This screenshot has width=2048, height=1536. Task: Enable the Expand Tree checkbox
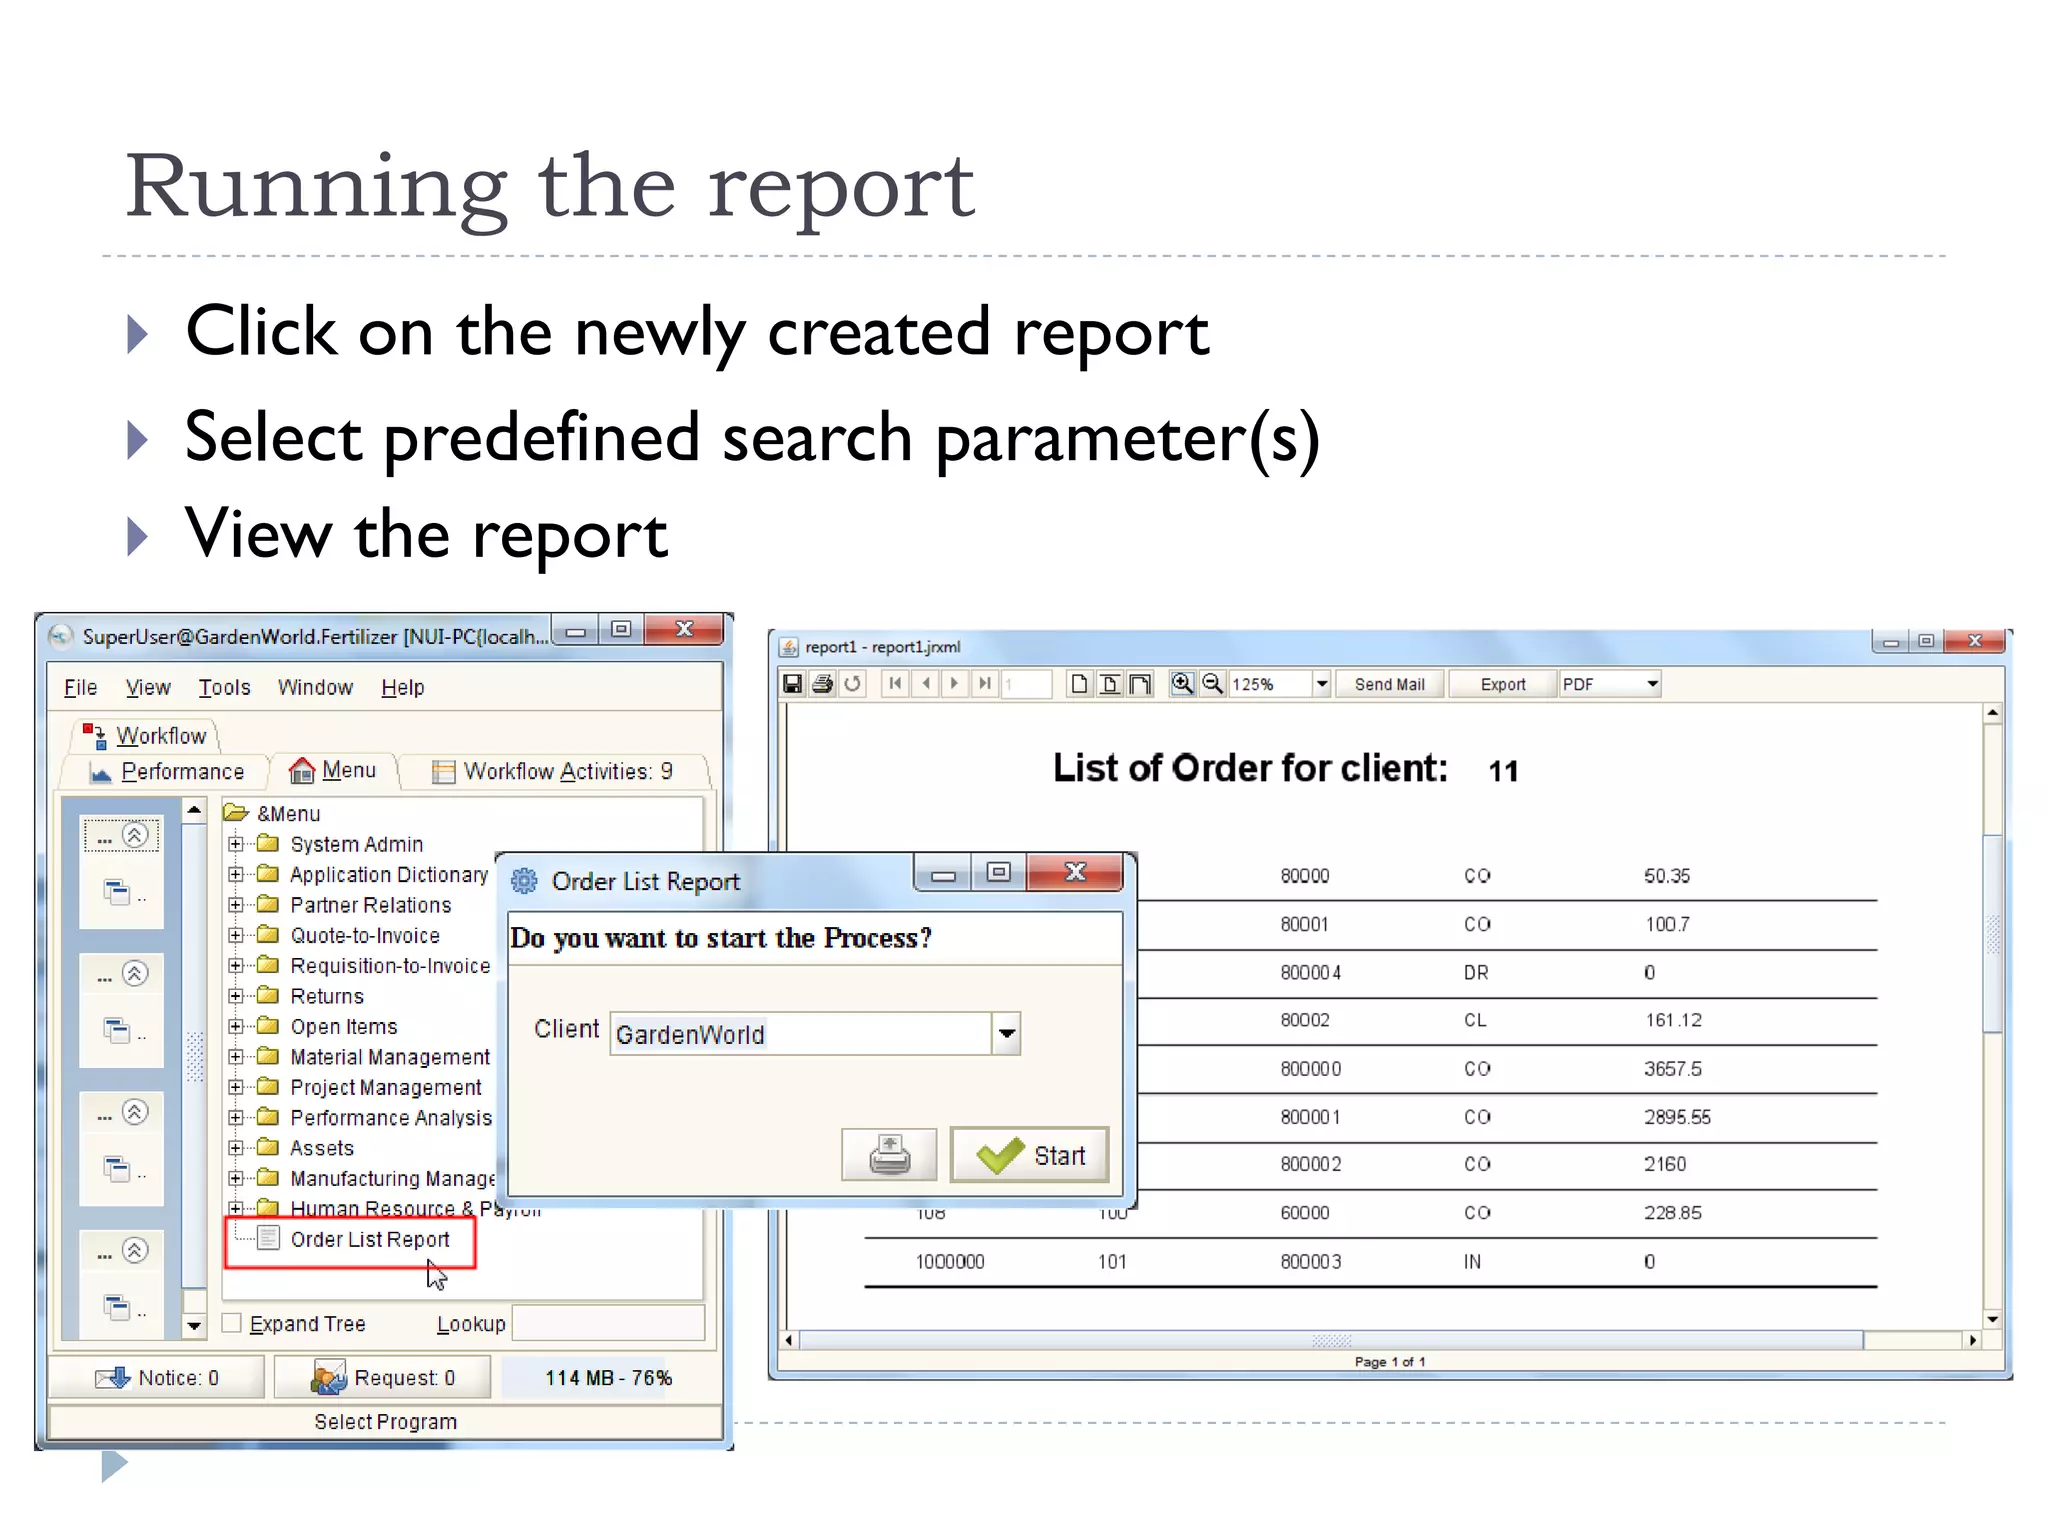point(232,1323)
